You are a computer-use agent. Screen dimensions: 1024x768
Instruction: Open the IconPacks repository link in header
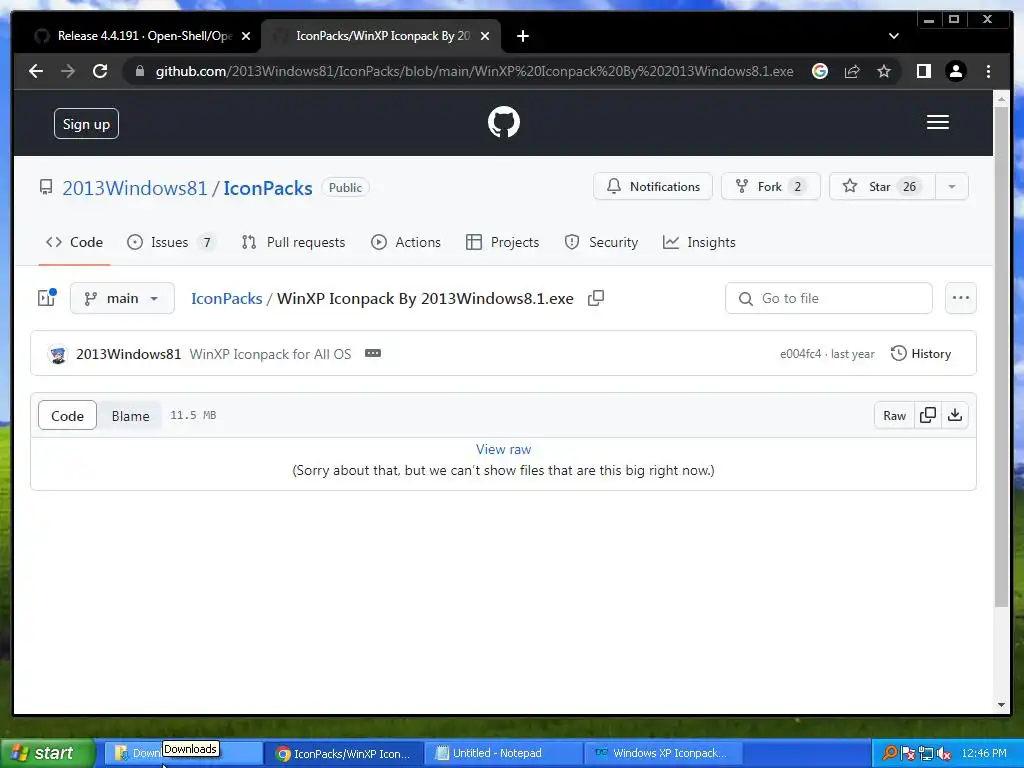(x=268, y=188)
